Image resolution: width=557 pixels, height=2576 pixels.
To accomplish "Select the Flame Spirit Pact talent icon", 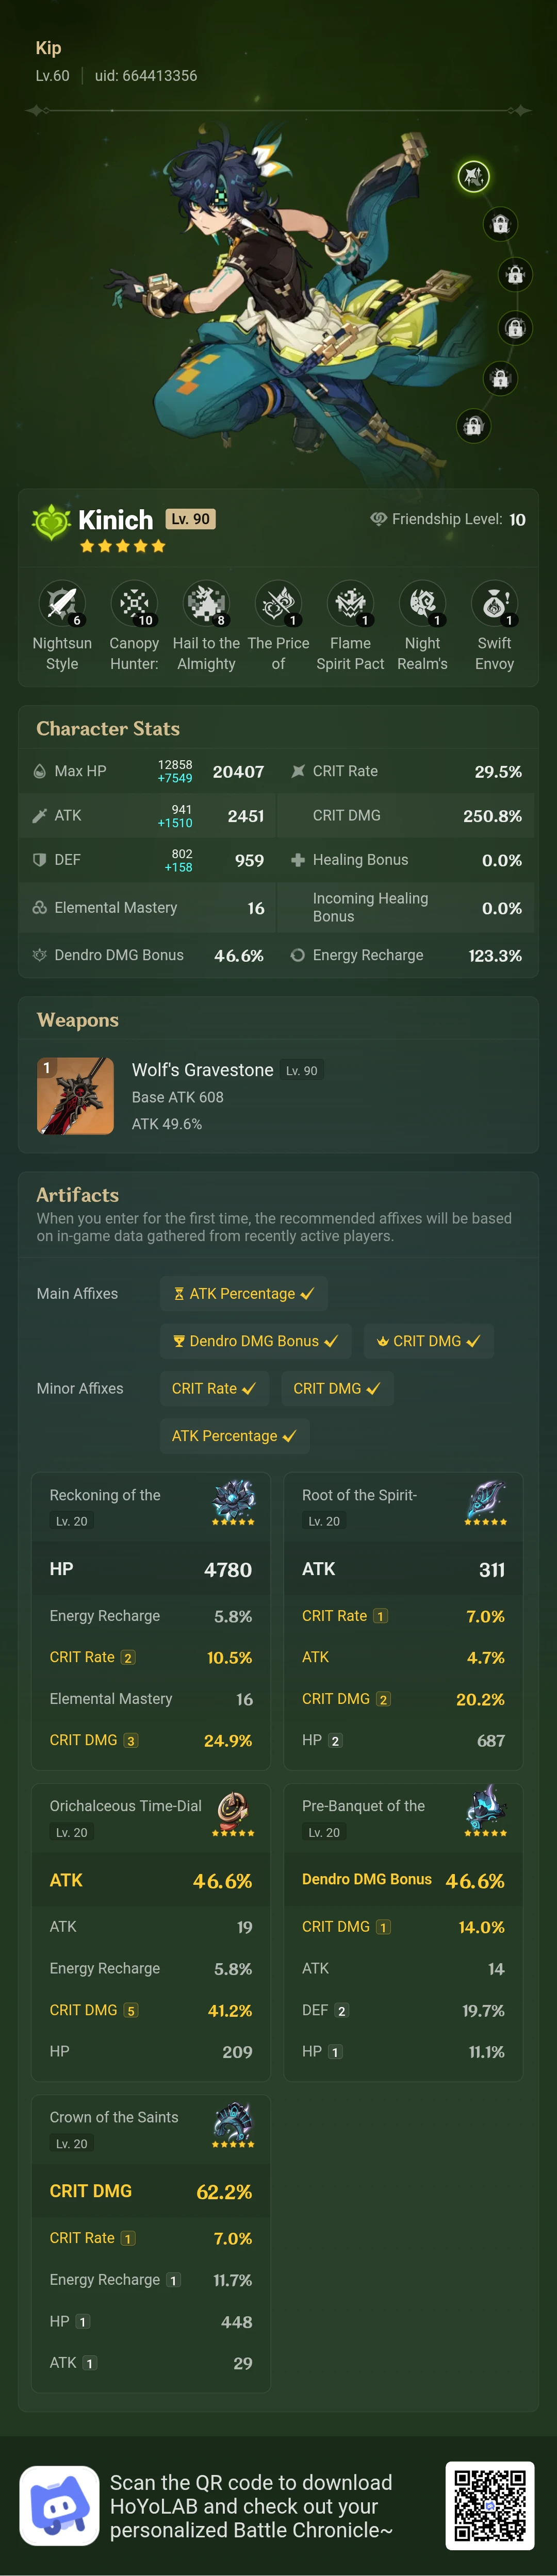I will click(350, 604).
